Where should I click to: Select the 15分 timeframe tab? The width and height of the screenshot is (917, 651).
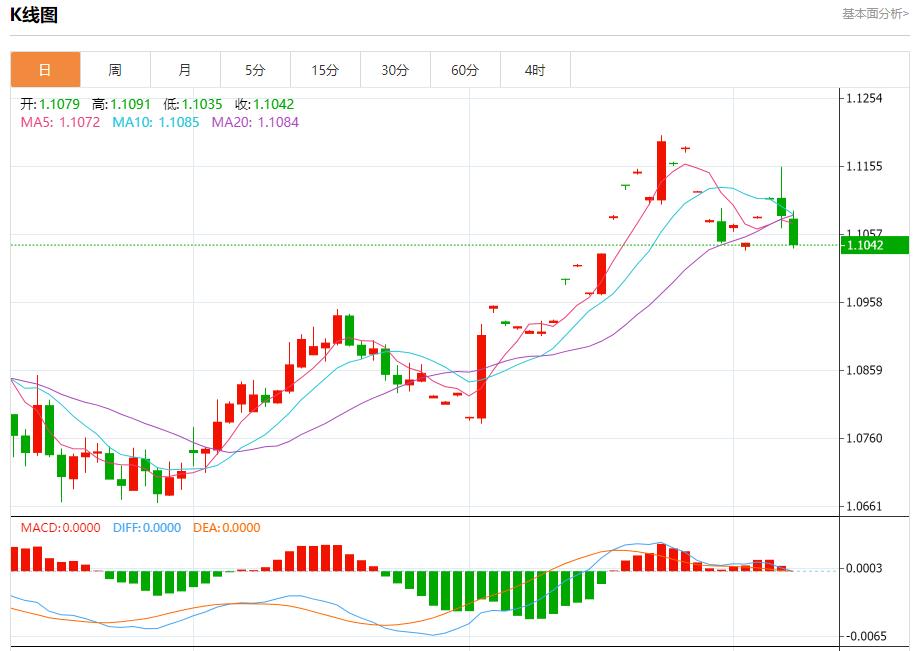tap(325, 70)
